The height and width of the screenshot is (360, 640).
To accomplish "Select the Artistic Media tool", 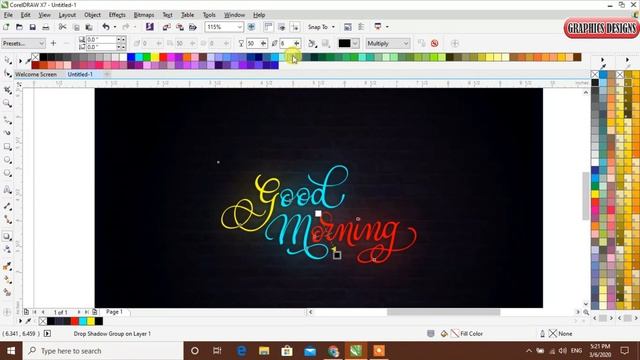I will click(7, 133).
